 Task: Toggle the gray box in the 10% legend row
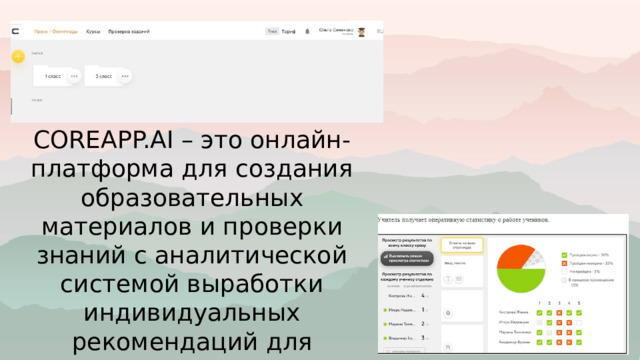coord(564,280)
